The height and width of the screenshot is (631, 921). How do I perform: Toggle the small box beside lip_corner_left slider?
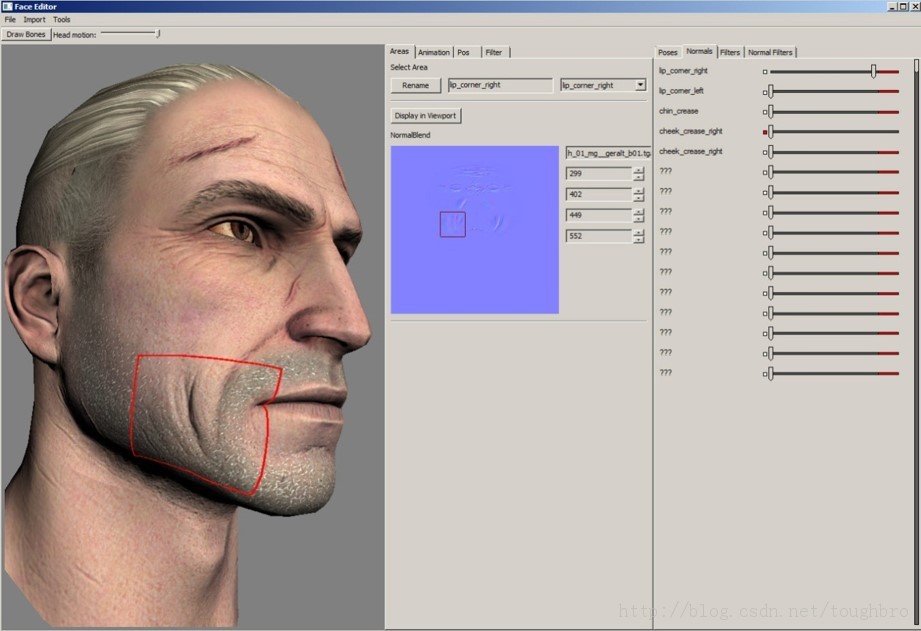765,92
